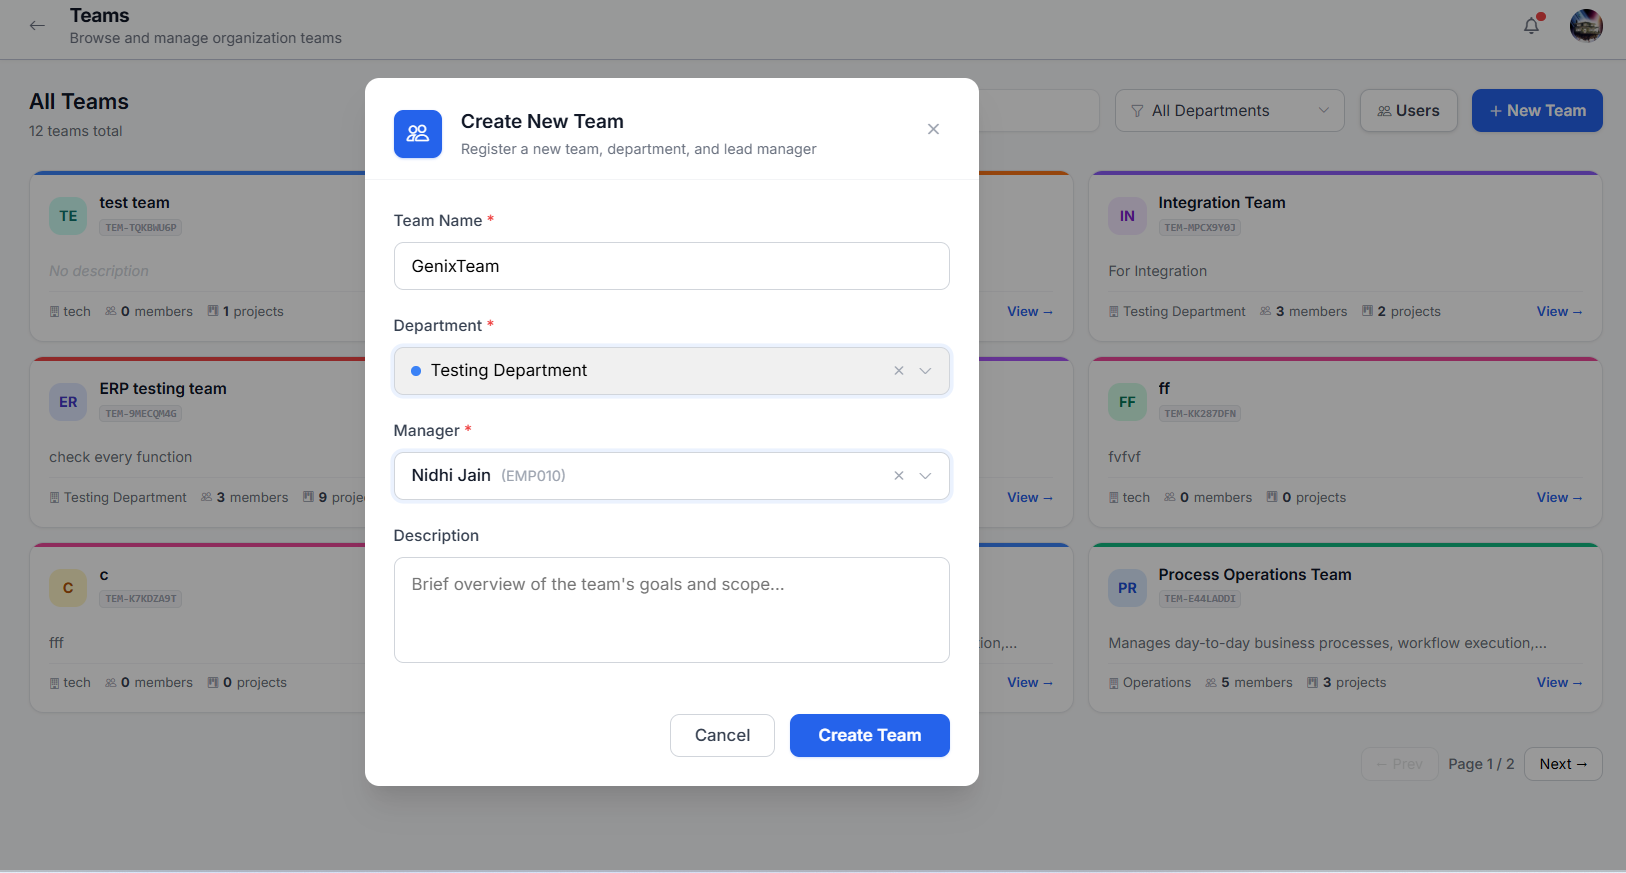Click the Users button
Viewport: 1626px width, 873px height.
click(1408, 111)
